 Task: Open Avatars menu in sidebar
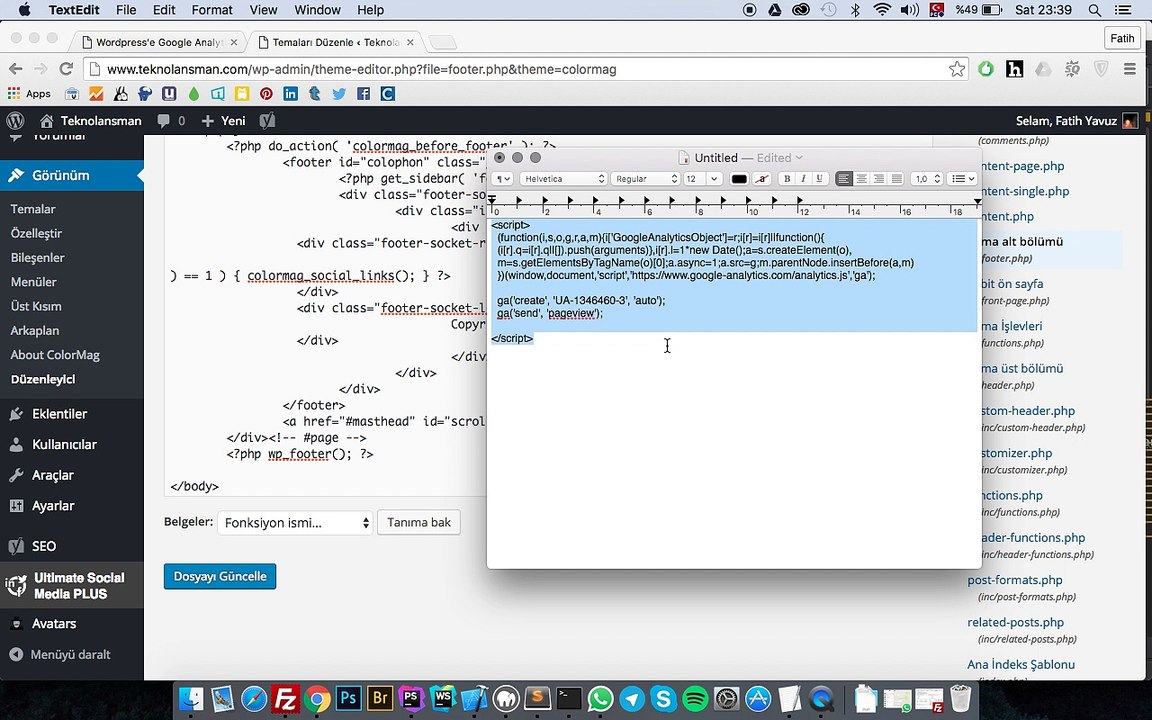coord(54,624)
